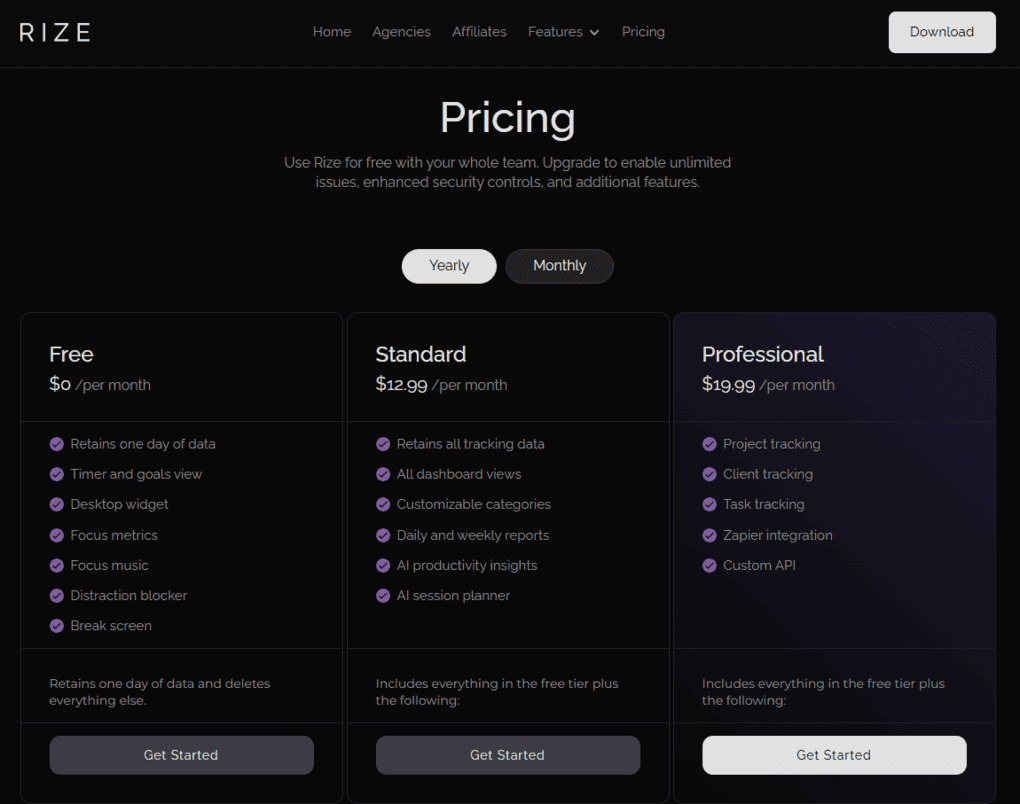Expand the Features dropdown menu
Screen dimensions: 1020x804
[x=556, y=32]
